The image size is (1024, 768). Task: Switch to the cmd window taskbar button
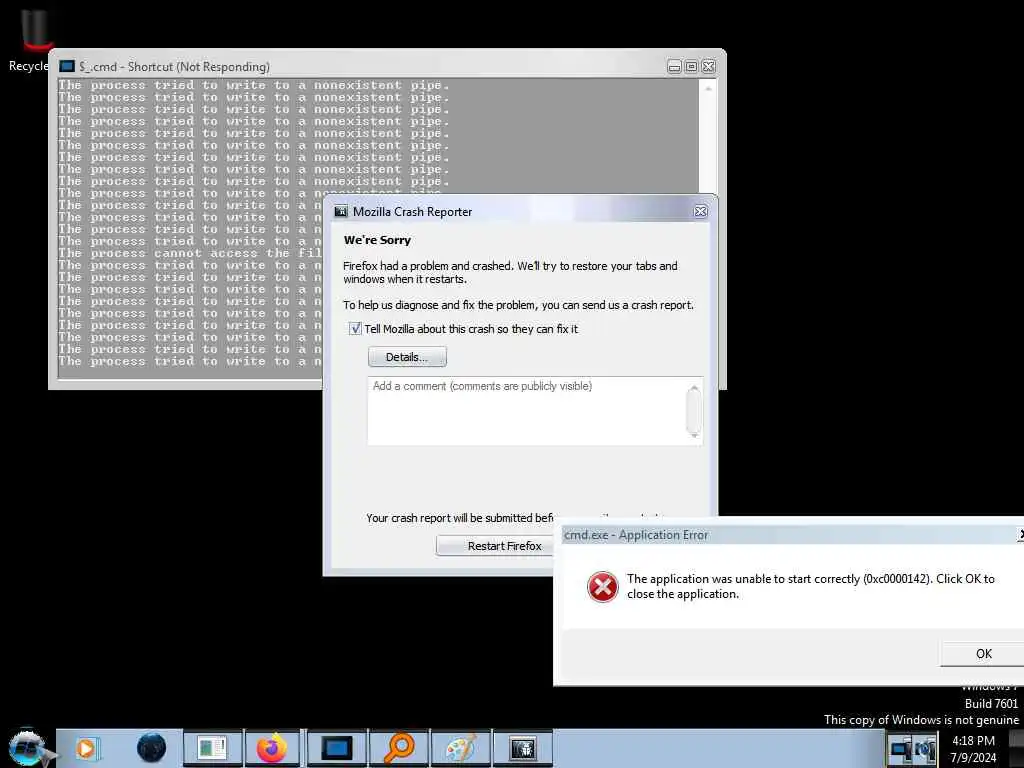(336, 748)
